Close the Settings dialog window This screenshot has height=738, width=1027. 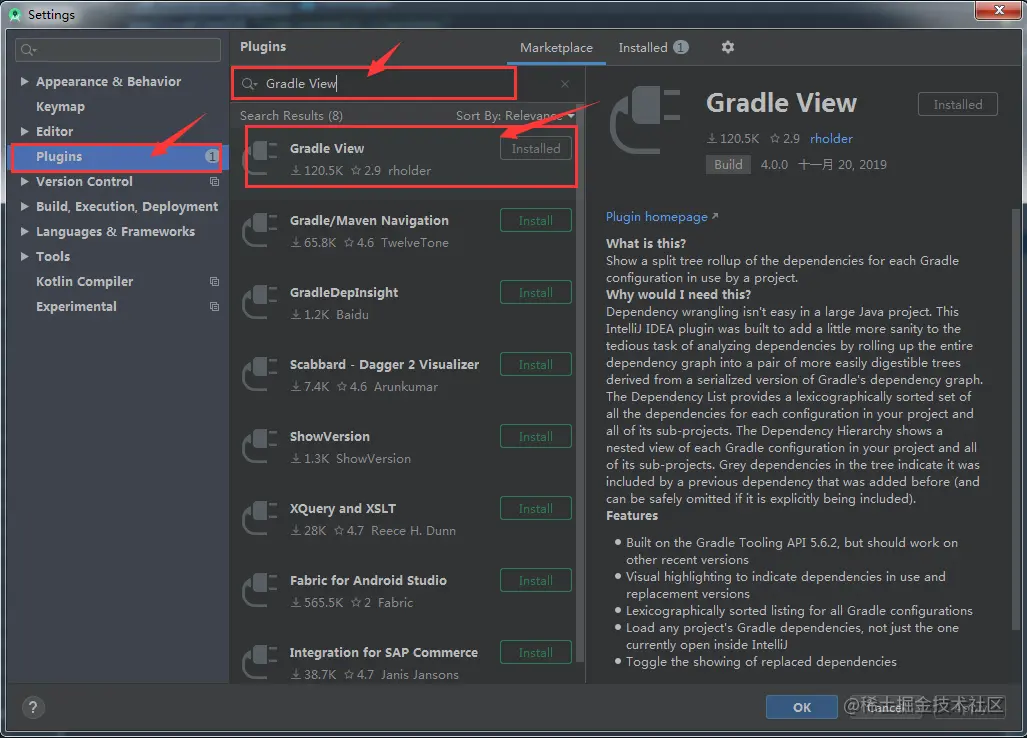pyautogui.click(x=998, y=10)
